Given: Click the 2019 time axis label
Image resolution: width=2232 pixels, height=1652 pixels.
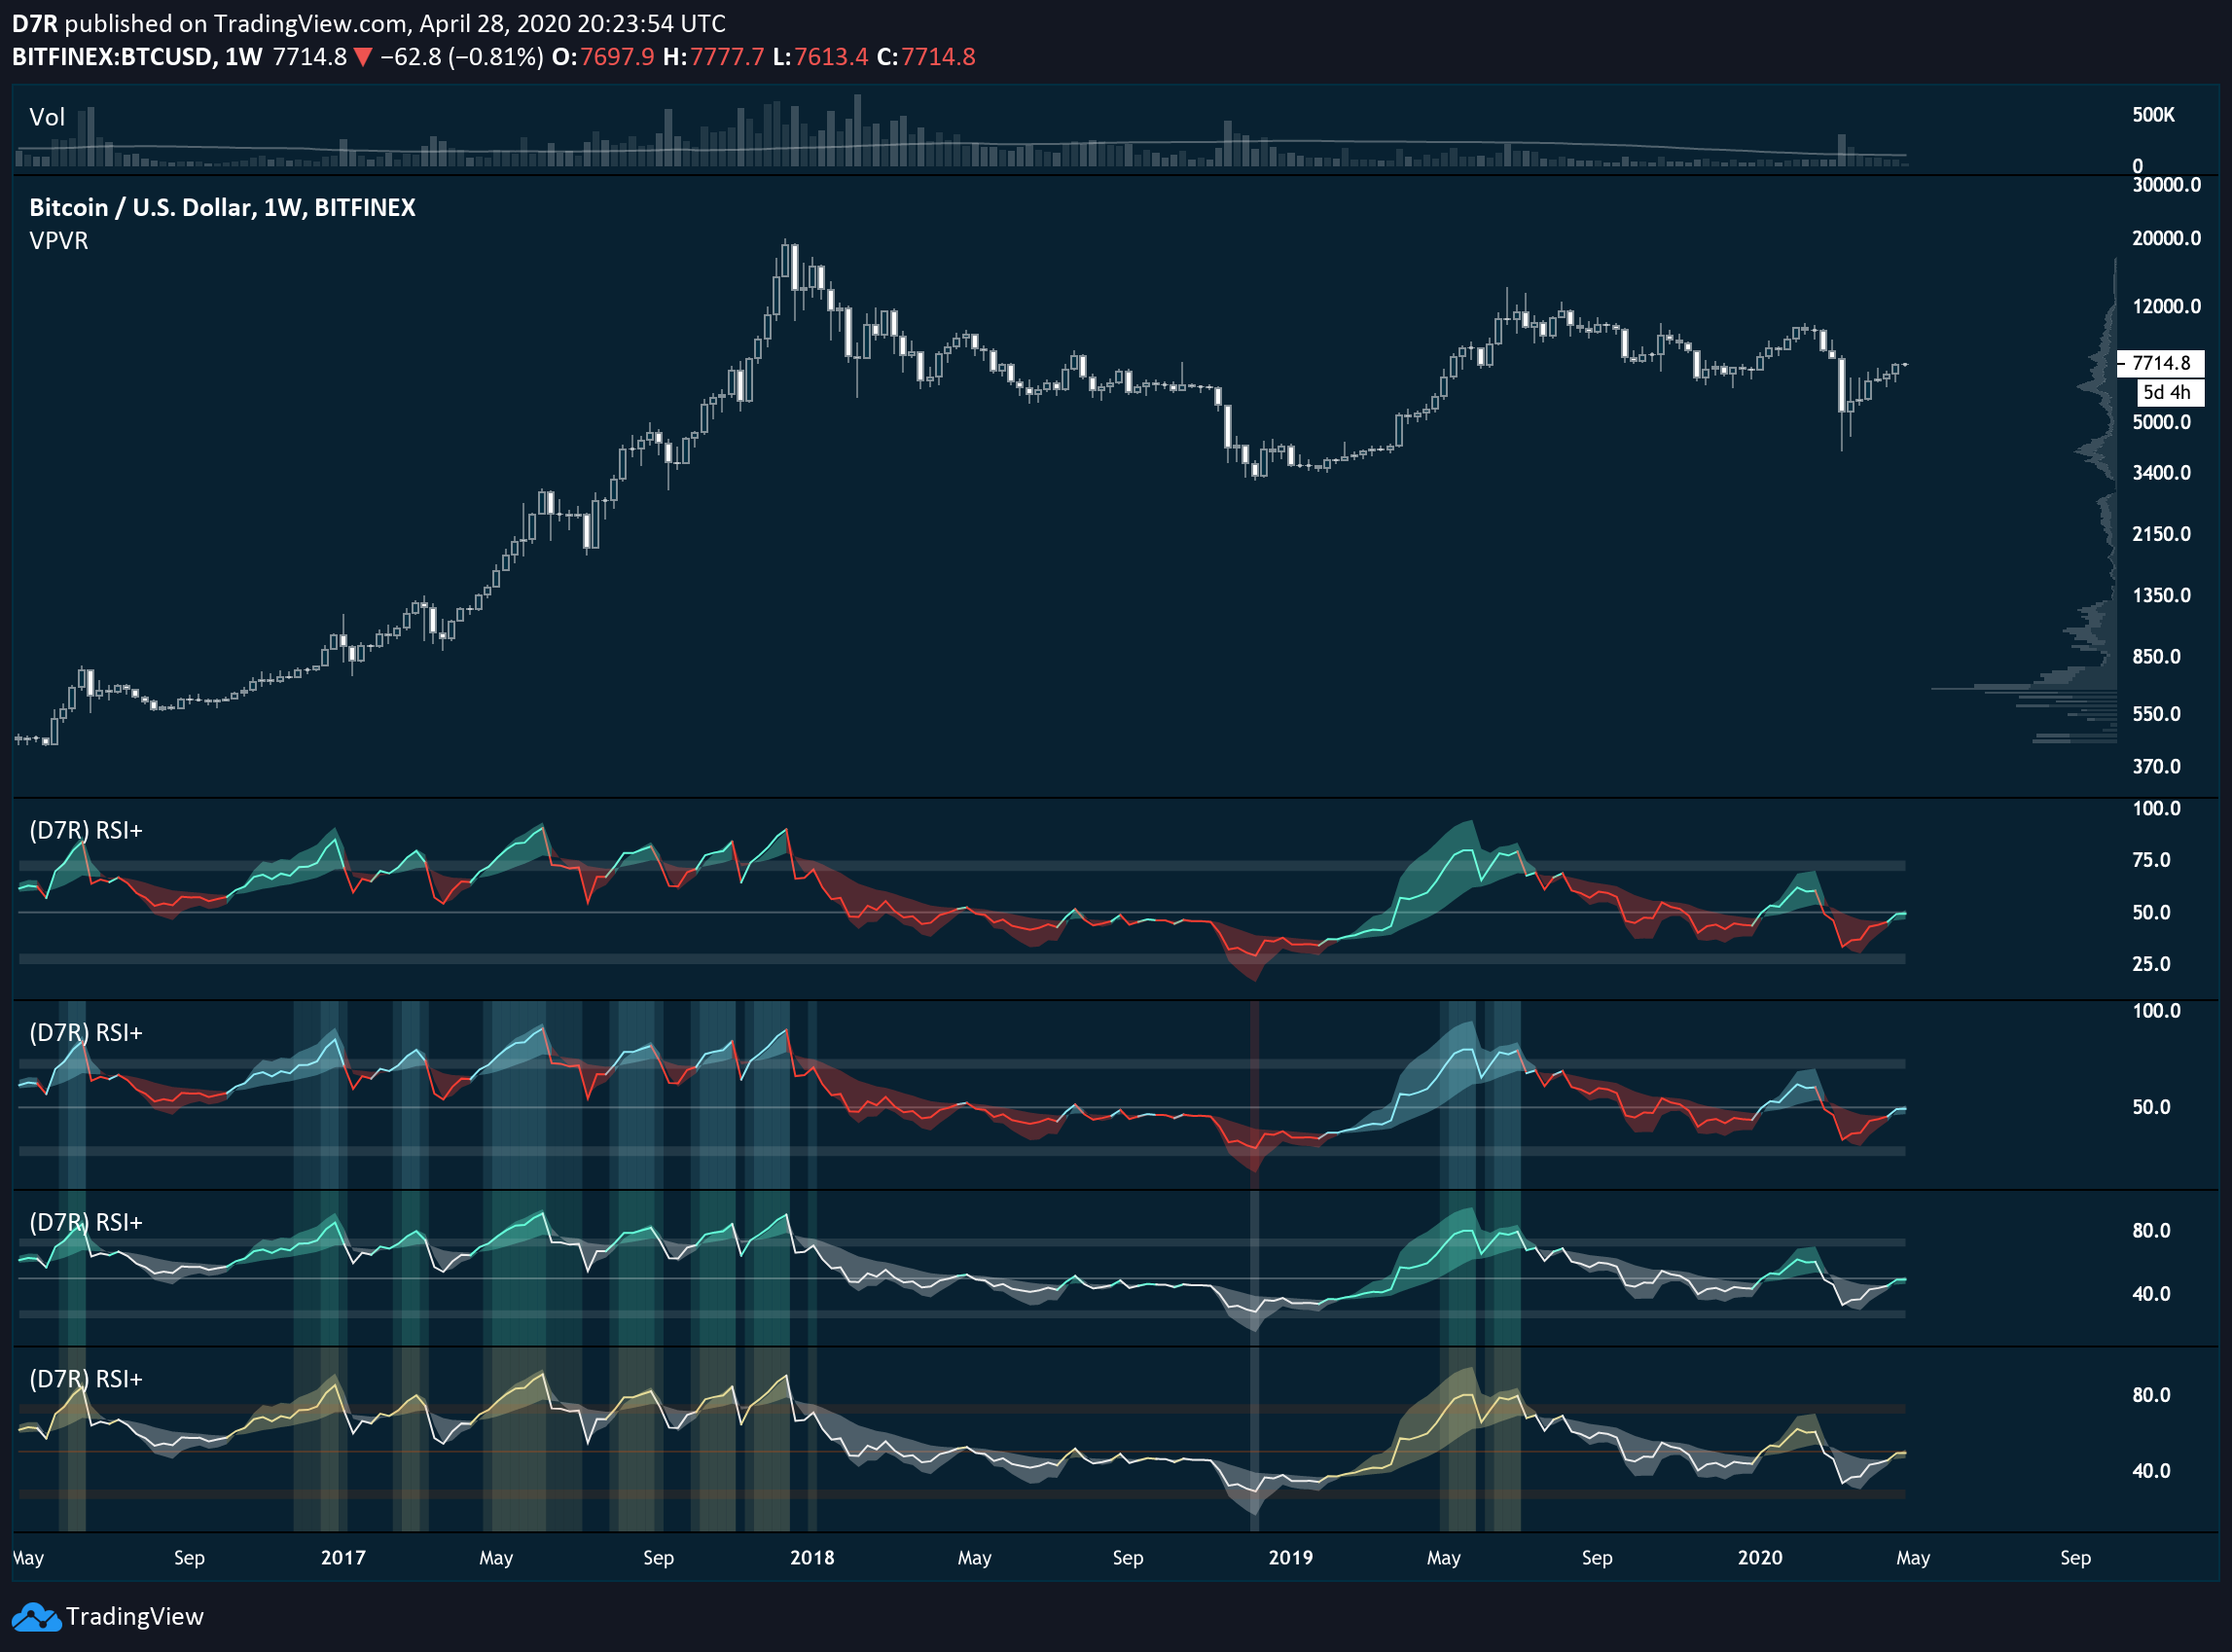Looking at the screenshot, I should 1291,1558.
